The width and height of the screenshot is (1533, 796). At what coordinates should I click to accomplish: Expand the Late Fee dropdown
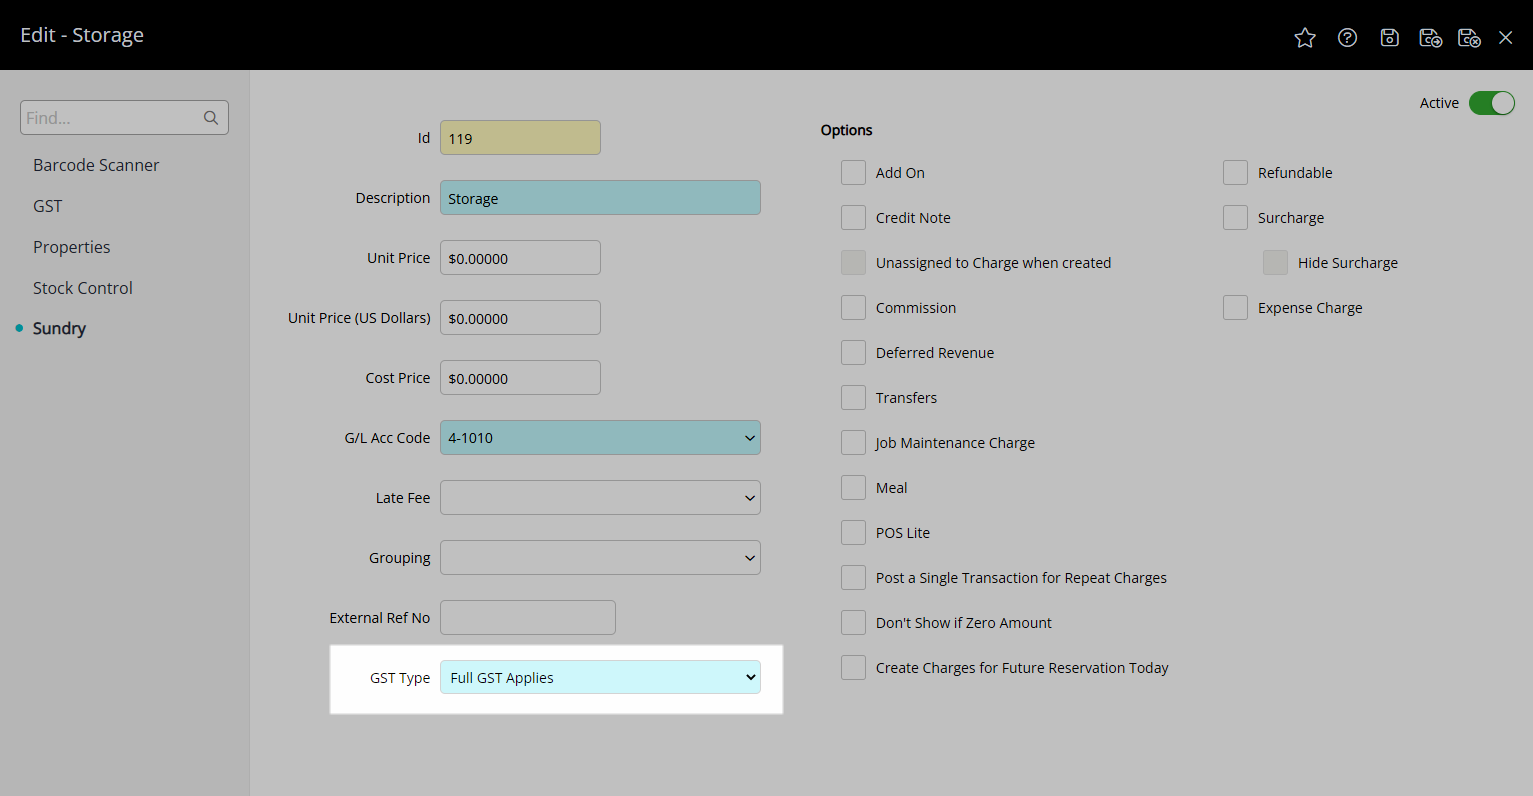(600, 498)
